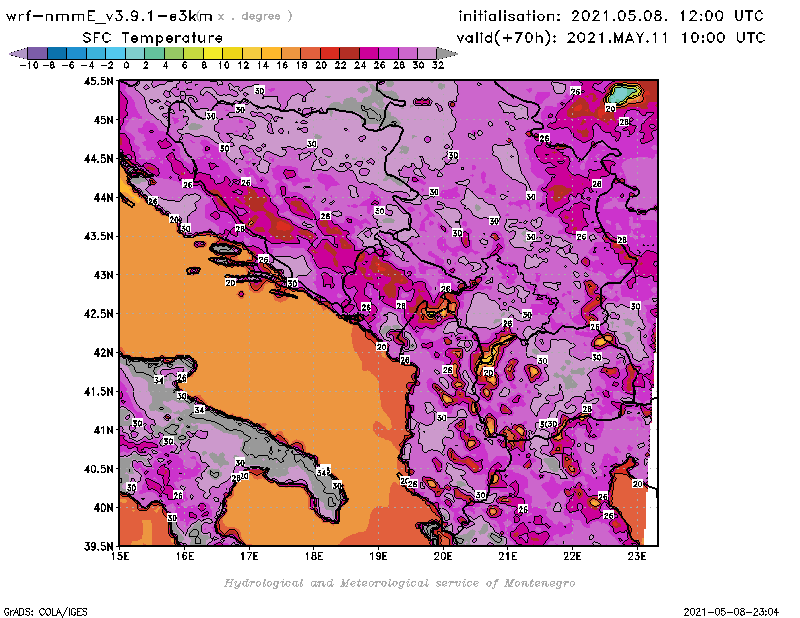Click the gray above-32 legend arrow
Screen dimensions: 800x618
[x=447, y=53]
